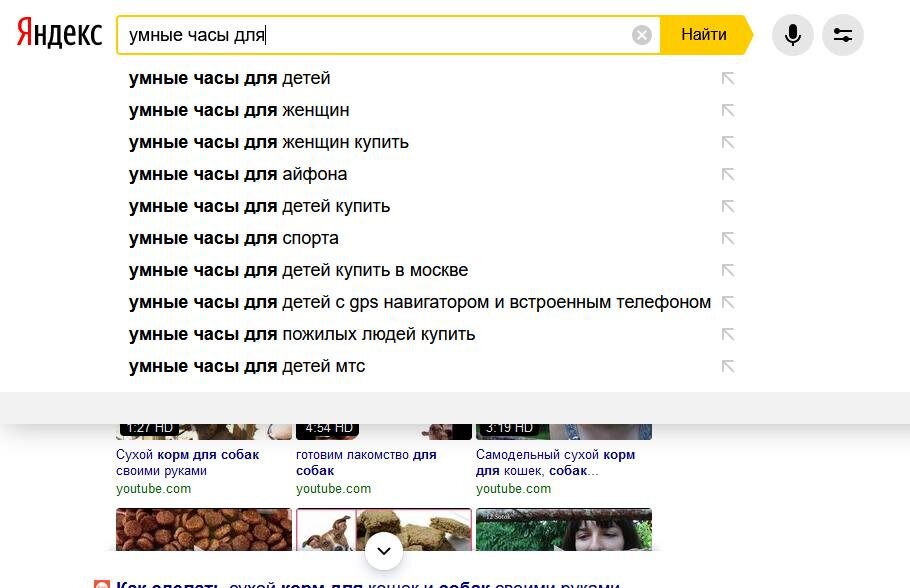910x588 pixels.
Task: Select suggestion 'умные часы для детей'
Action: click(230, 78)
